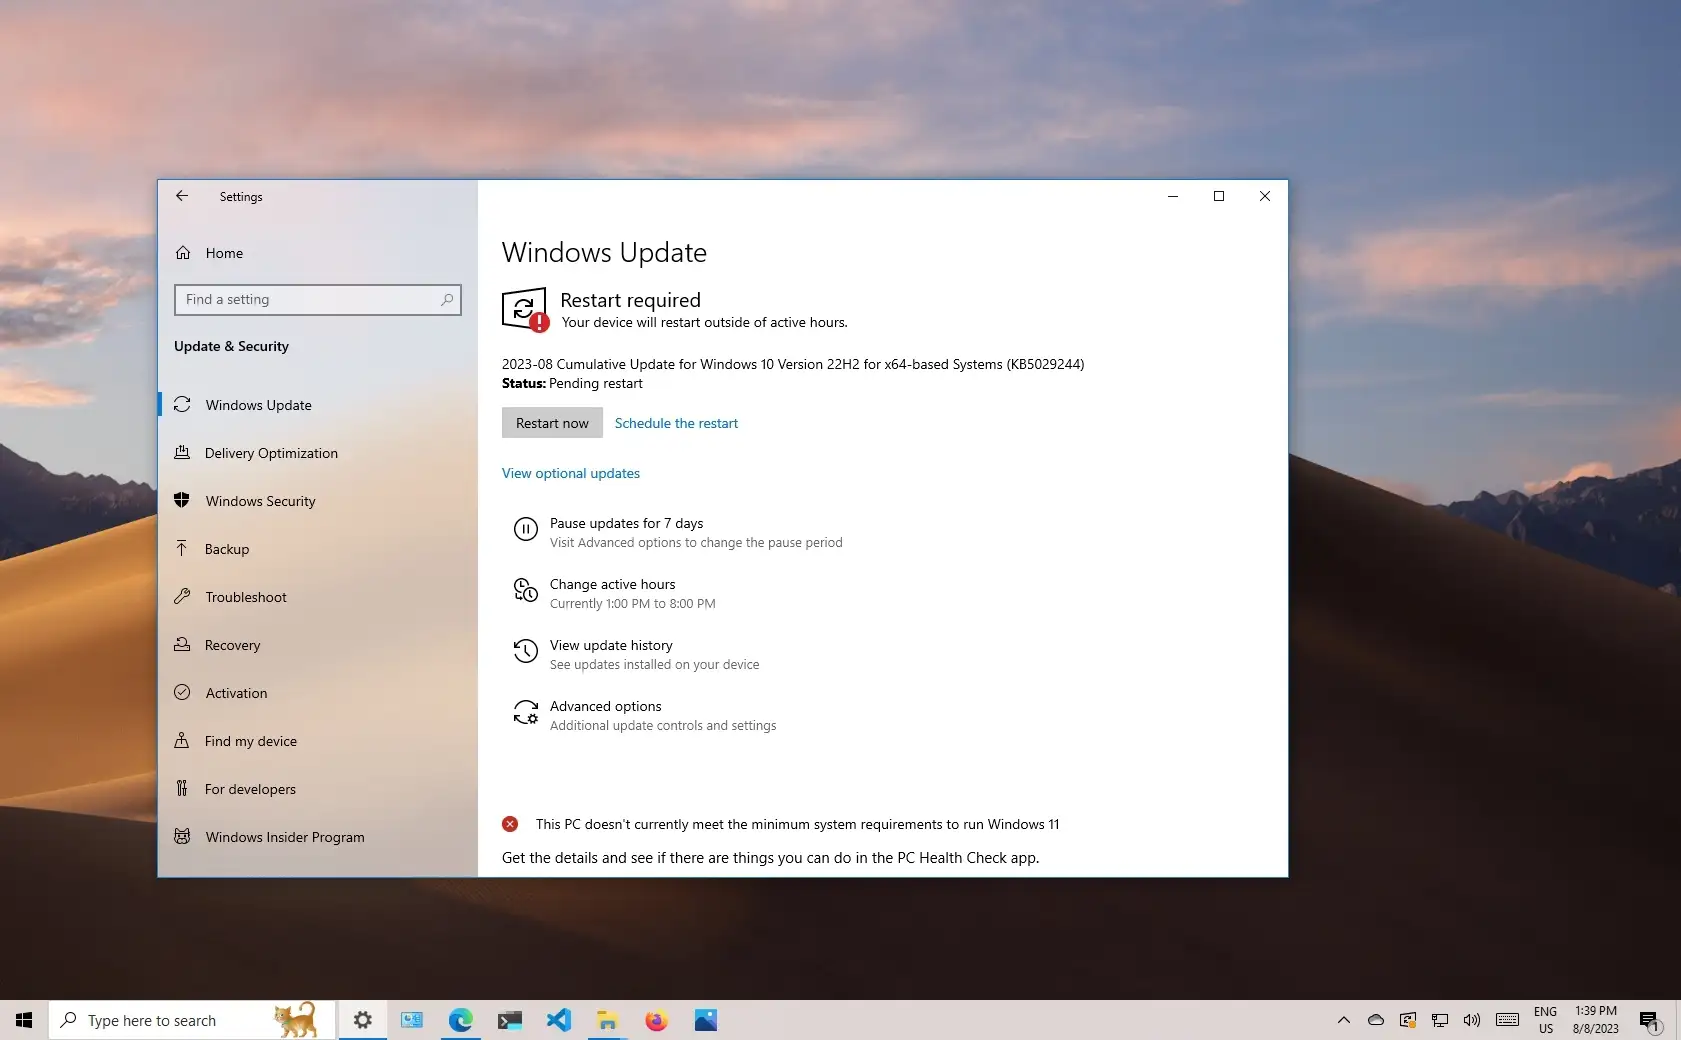
Task: Click the Restart required status icon
Action: point(525,310)
